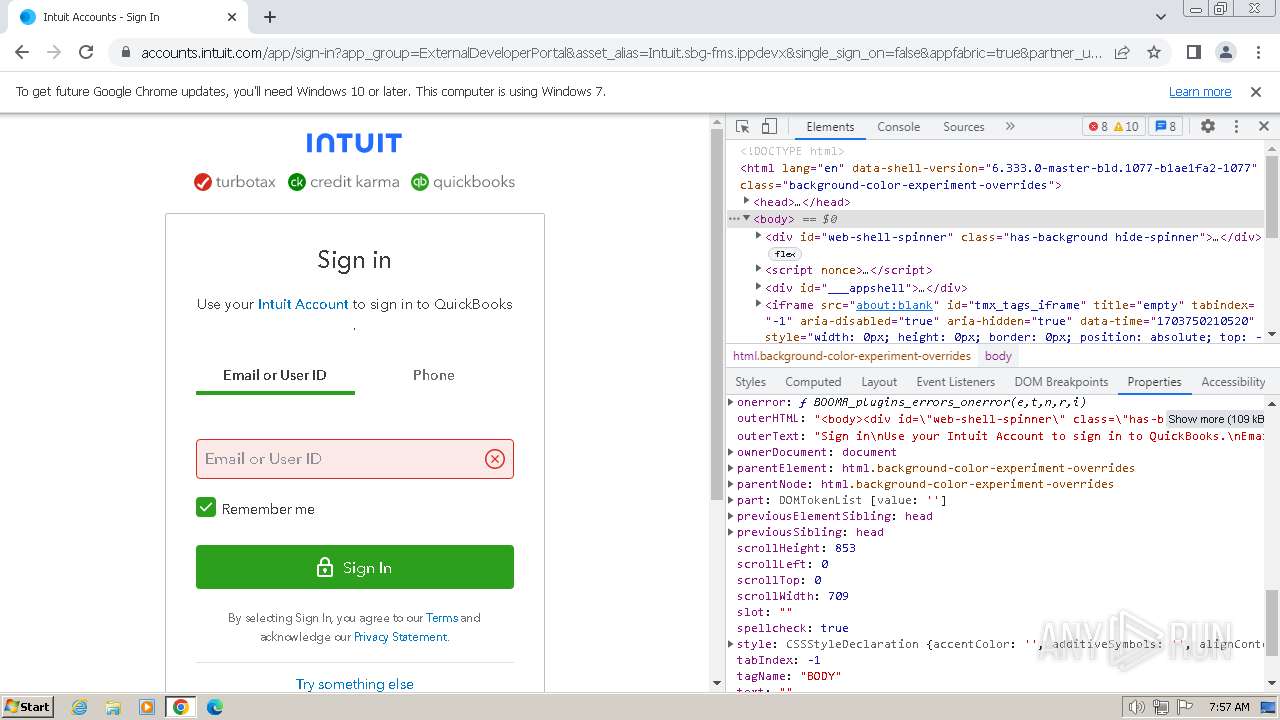
Task: Bookmark this page with the star
Action: coord(1154,52)
